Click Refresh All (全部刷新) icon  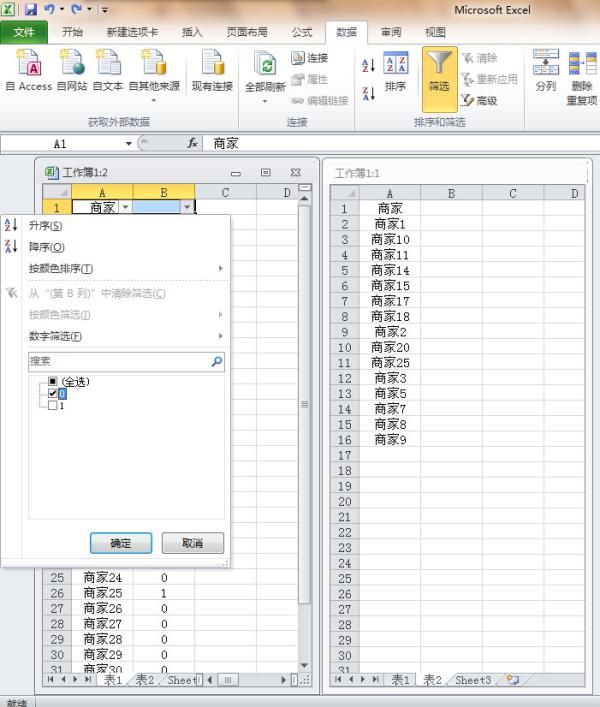coord(265,74)
